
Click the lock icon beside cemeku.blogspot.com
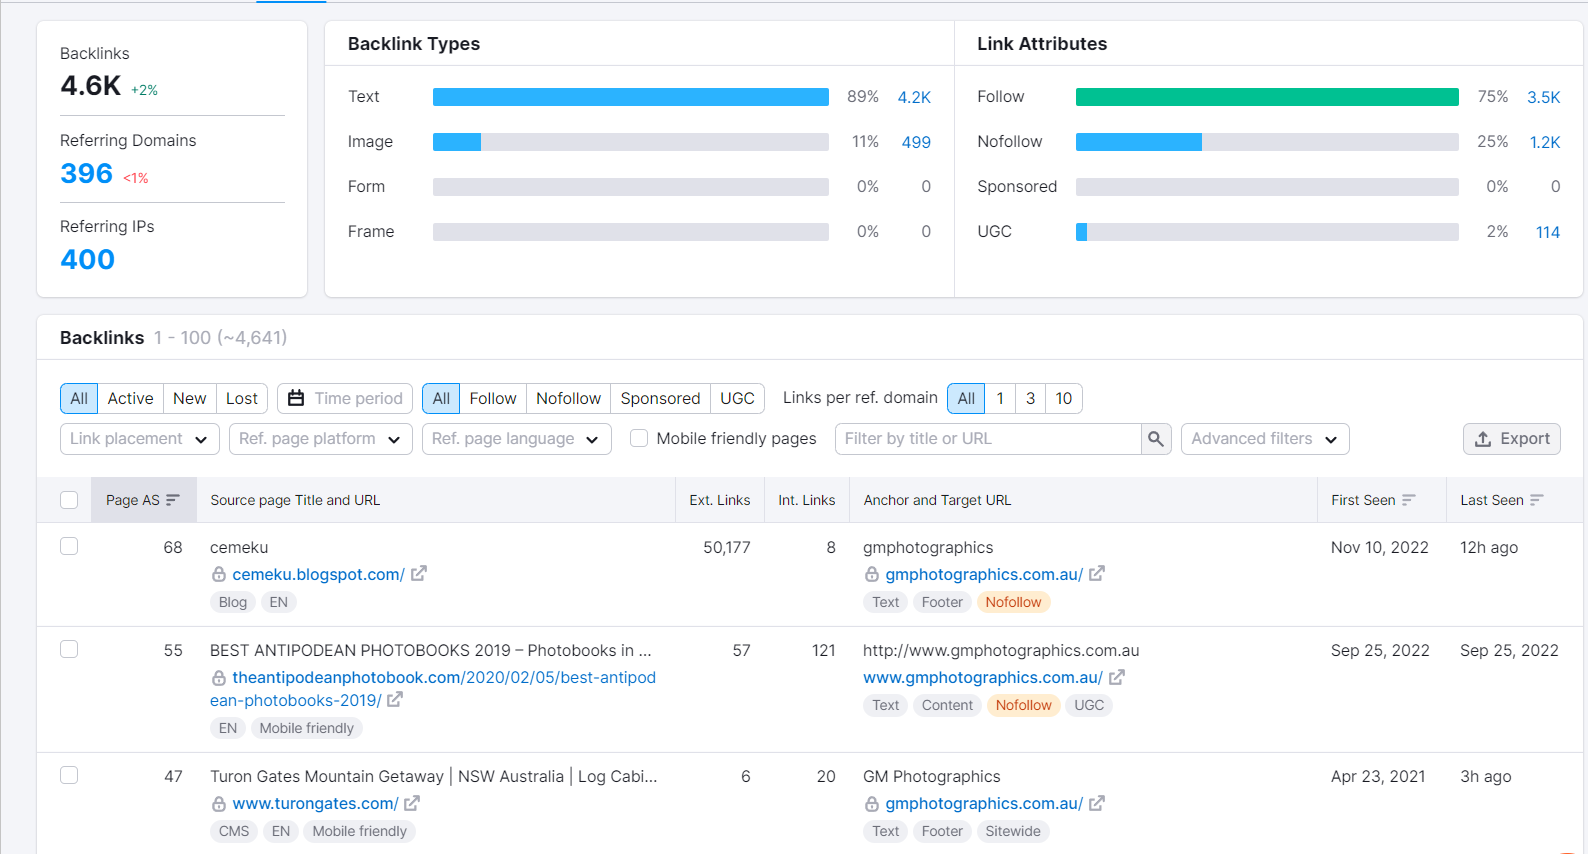(219, 574)
